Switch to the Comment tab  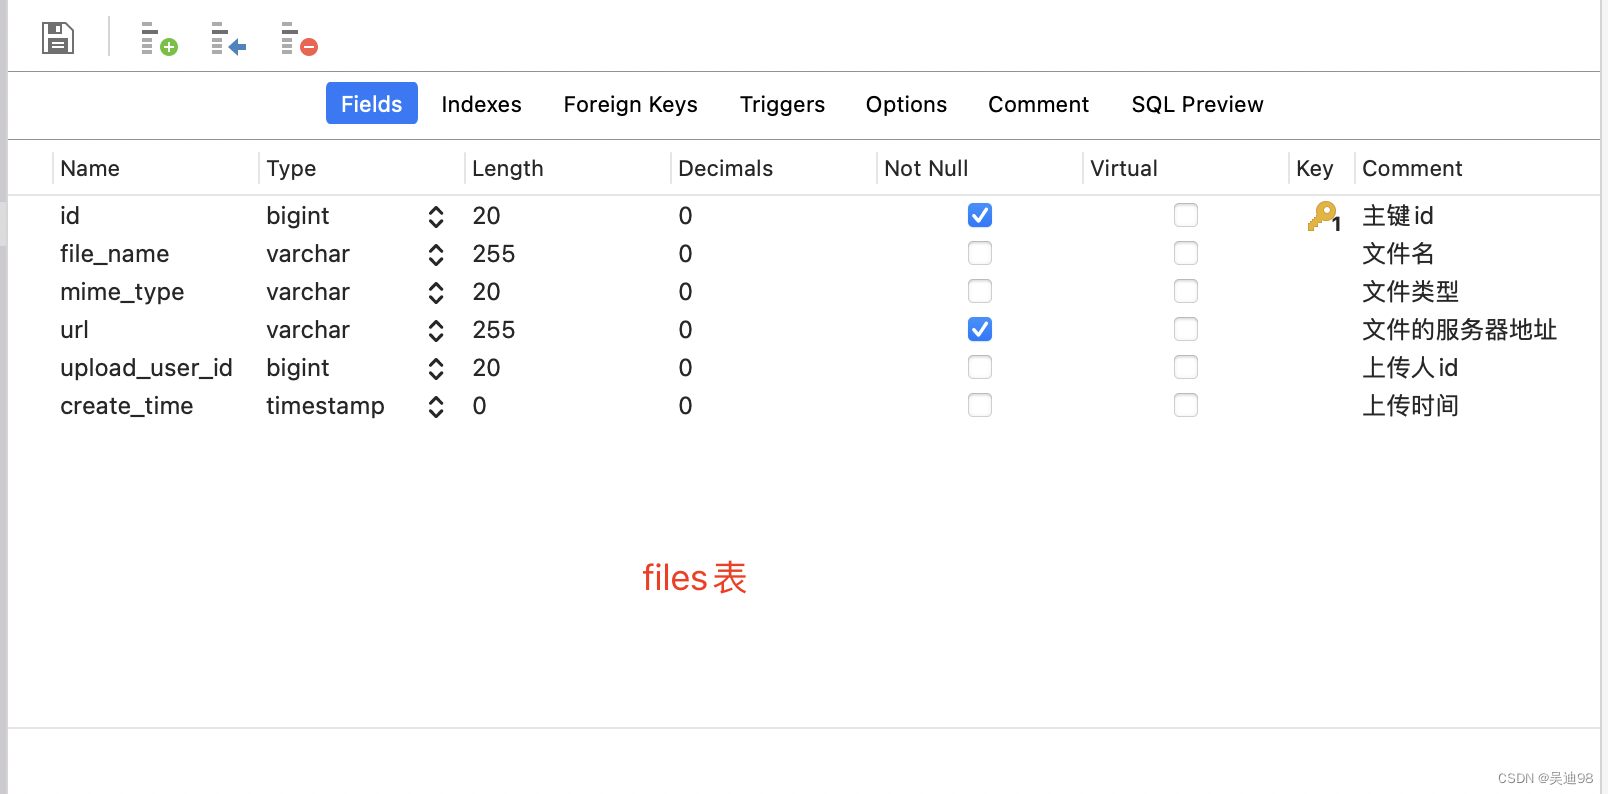[x=1038, y=104]
